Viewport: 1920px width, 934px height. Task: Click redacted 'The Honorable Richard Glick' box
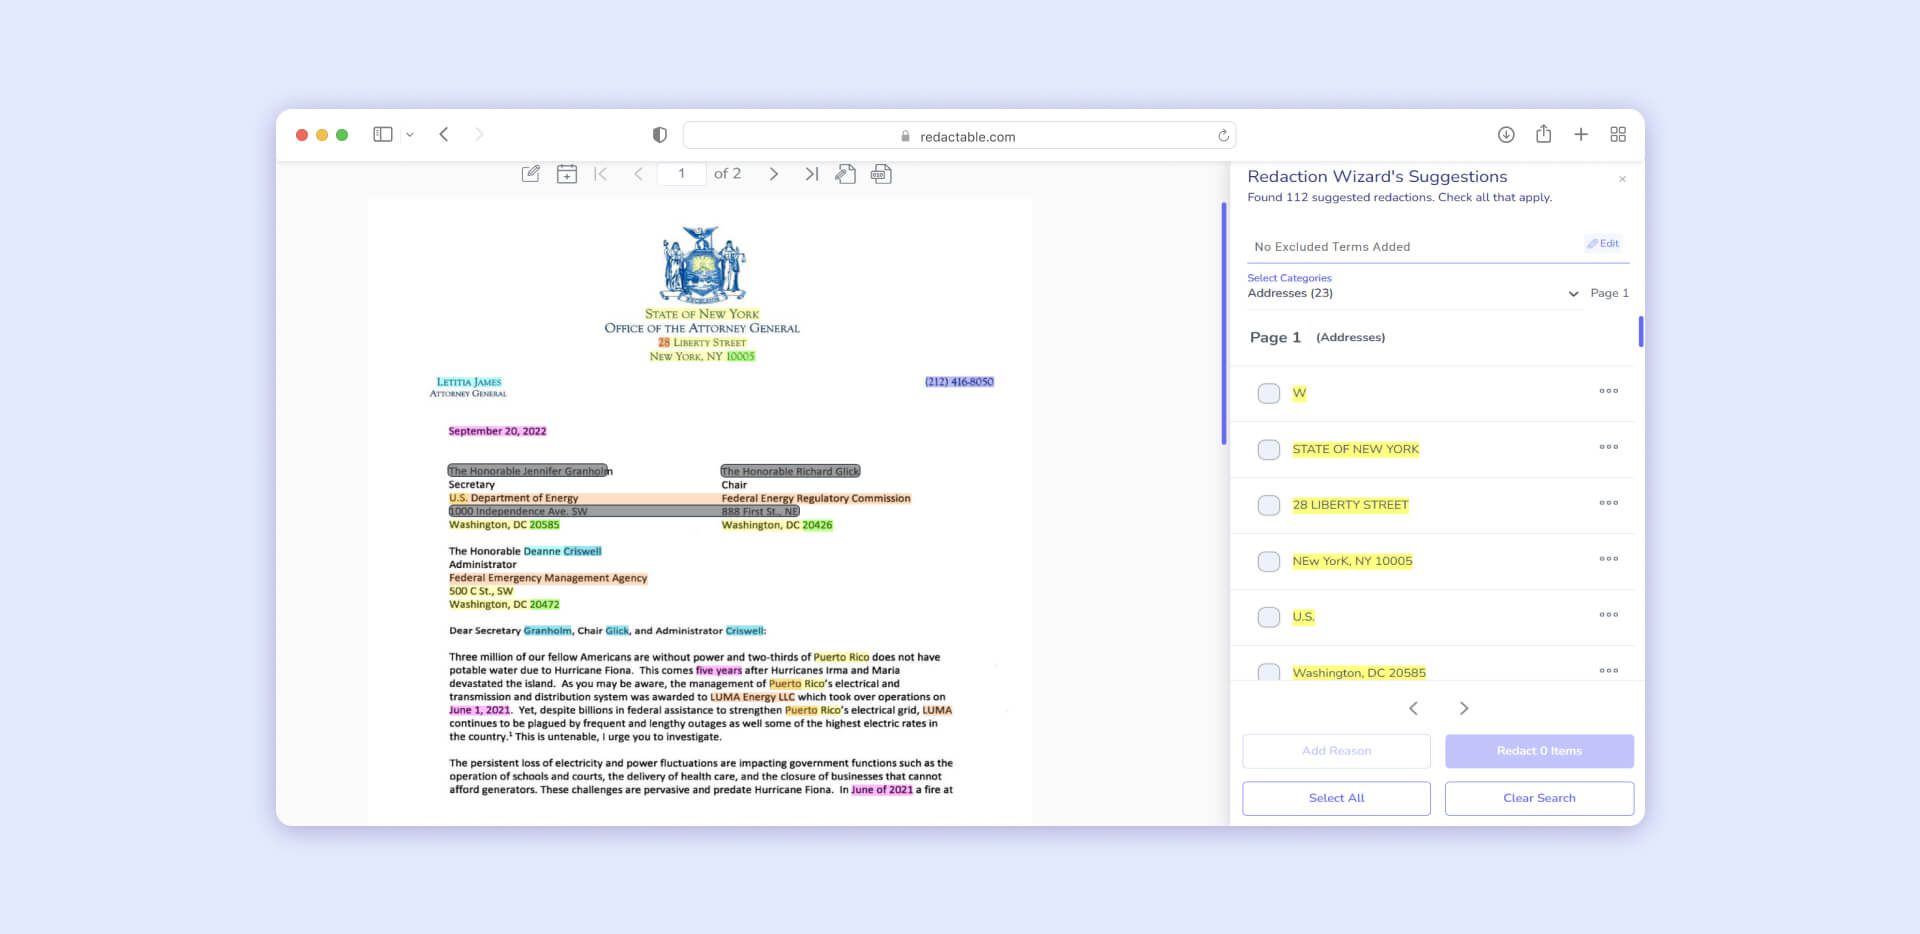tap(790, 471)
